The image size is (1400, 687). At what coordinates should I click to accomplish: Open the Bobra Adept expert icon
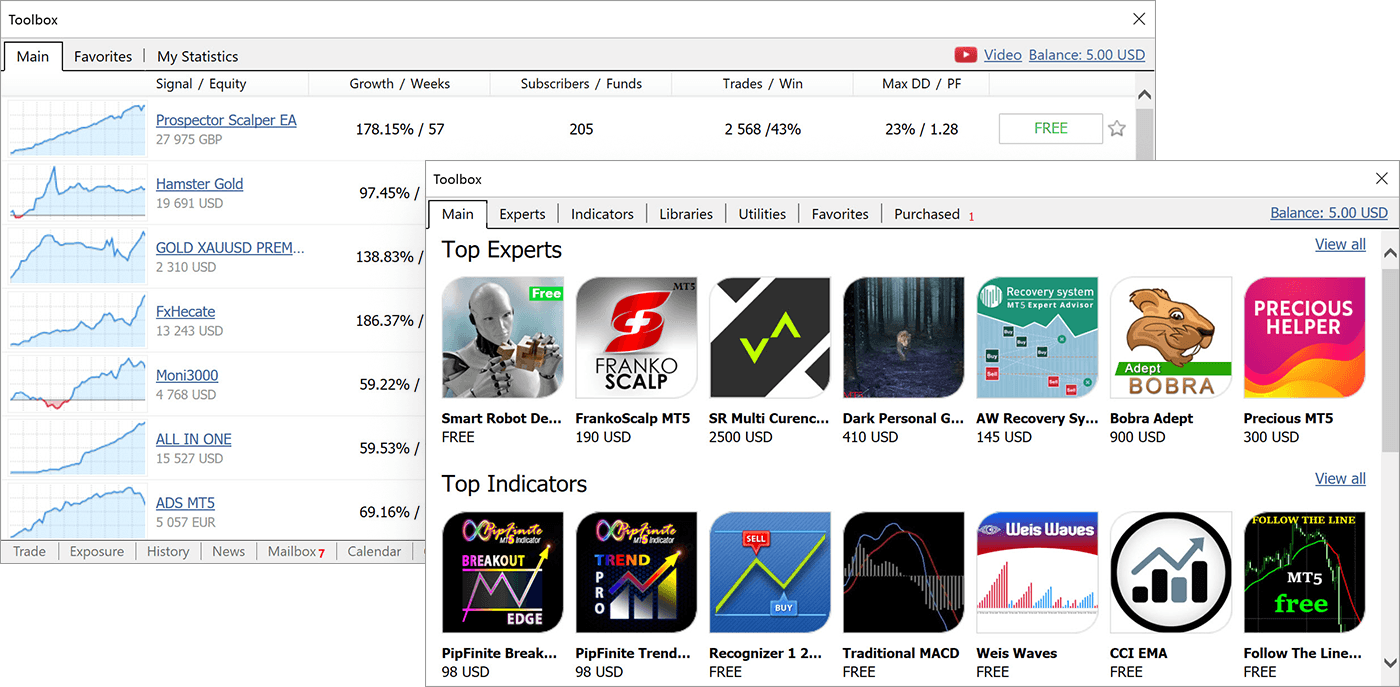click(x=1170, y=338)
